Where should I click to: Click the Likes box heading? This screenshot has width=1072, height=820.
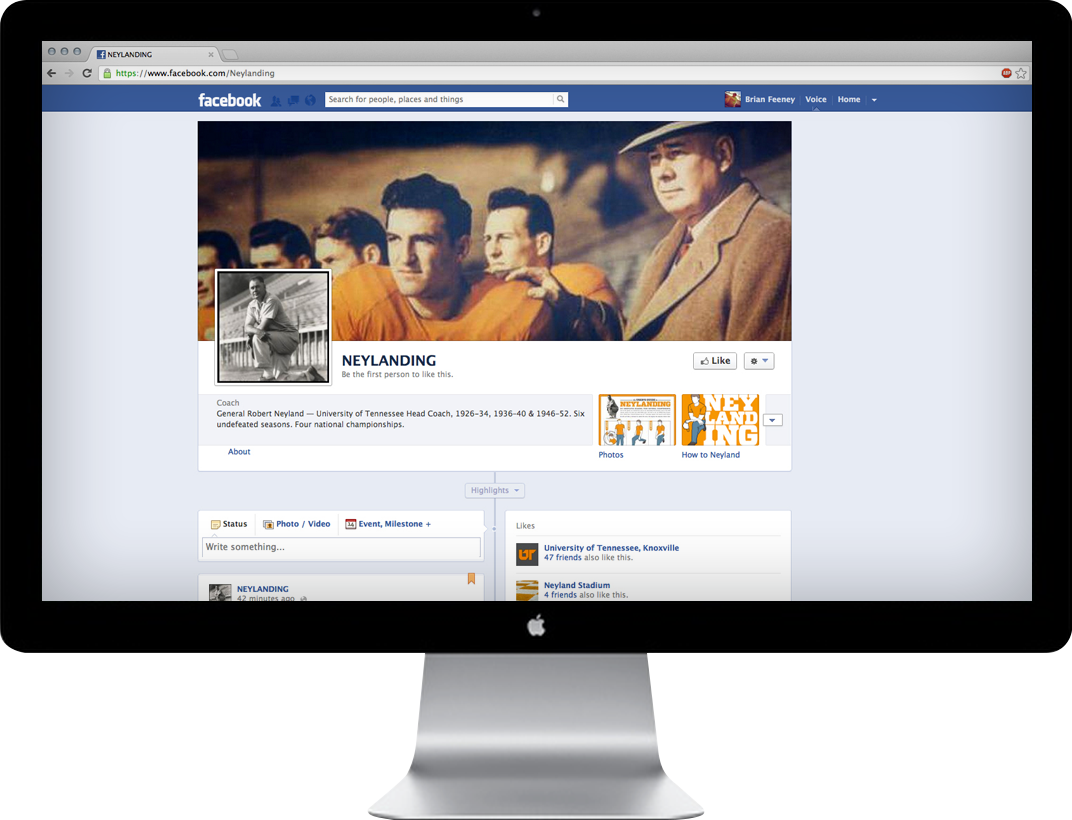point(525,526)
